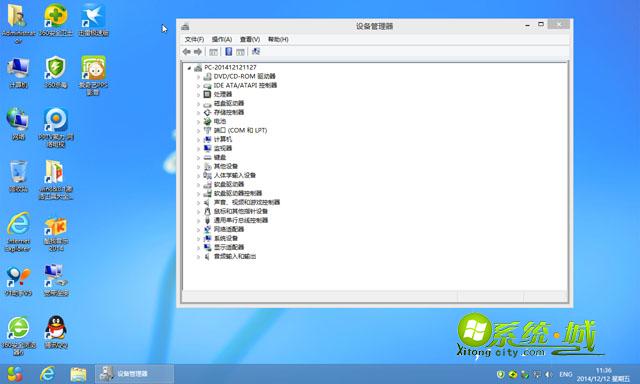Open the 帮助(H) menu
Image resolution: width=640 pixels, height=384 pixels.
(x=278, y=39)
